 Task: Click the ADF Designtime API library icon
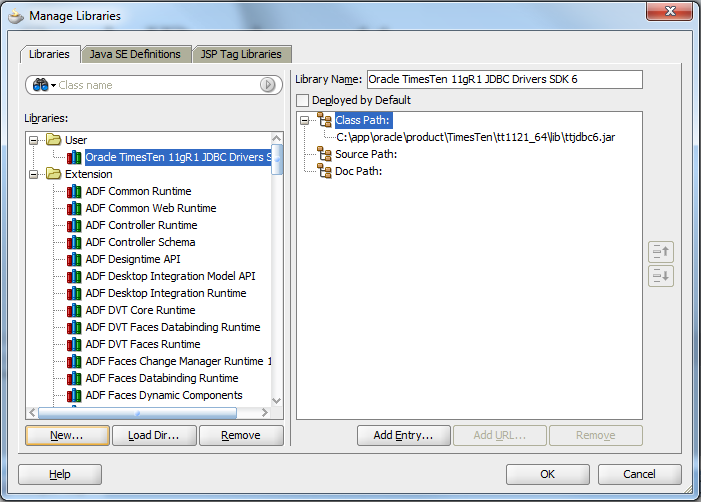[x=74, y=259]
